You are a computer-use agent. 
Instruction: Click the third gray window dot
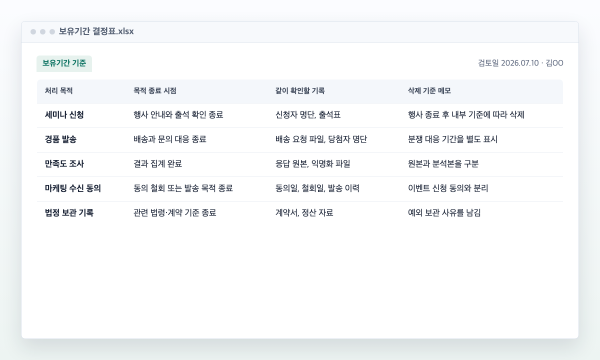pos(52,32)
